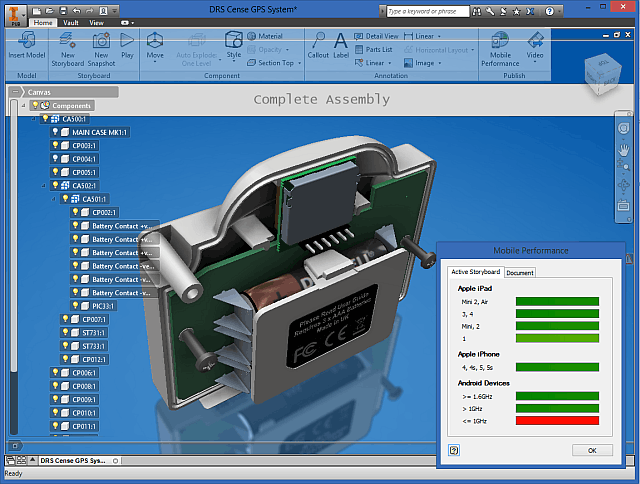This screenshot has width=640, height=484.
Task: Toggle visibility bulb of CP004:1
Action: [56, 158]
